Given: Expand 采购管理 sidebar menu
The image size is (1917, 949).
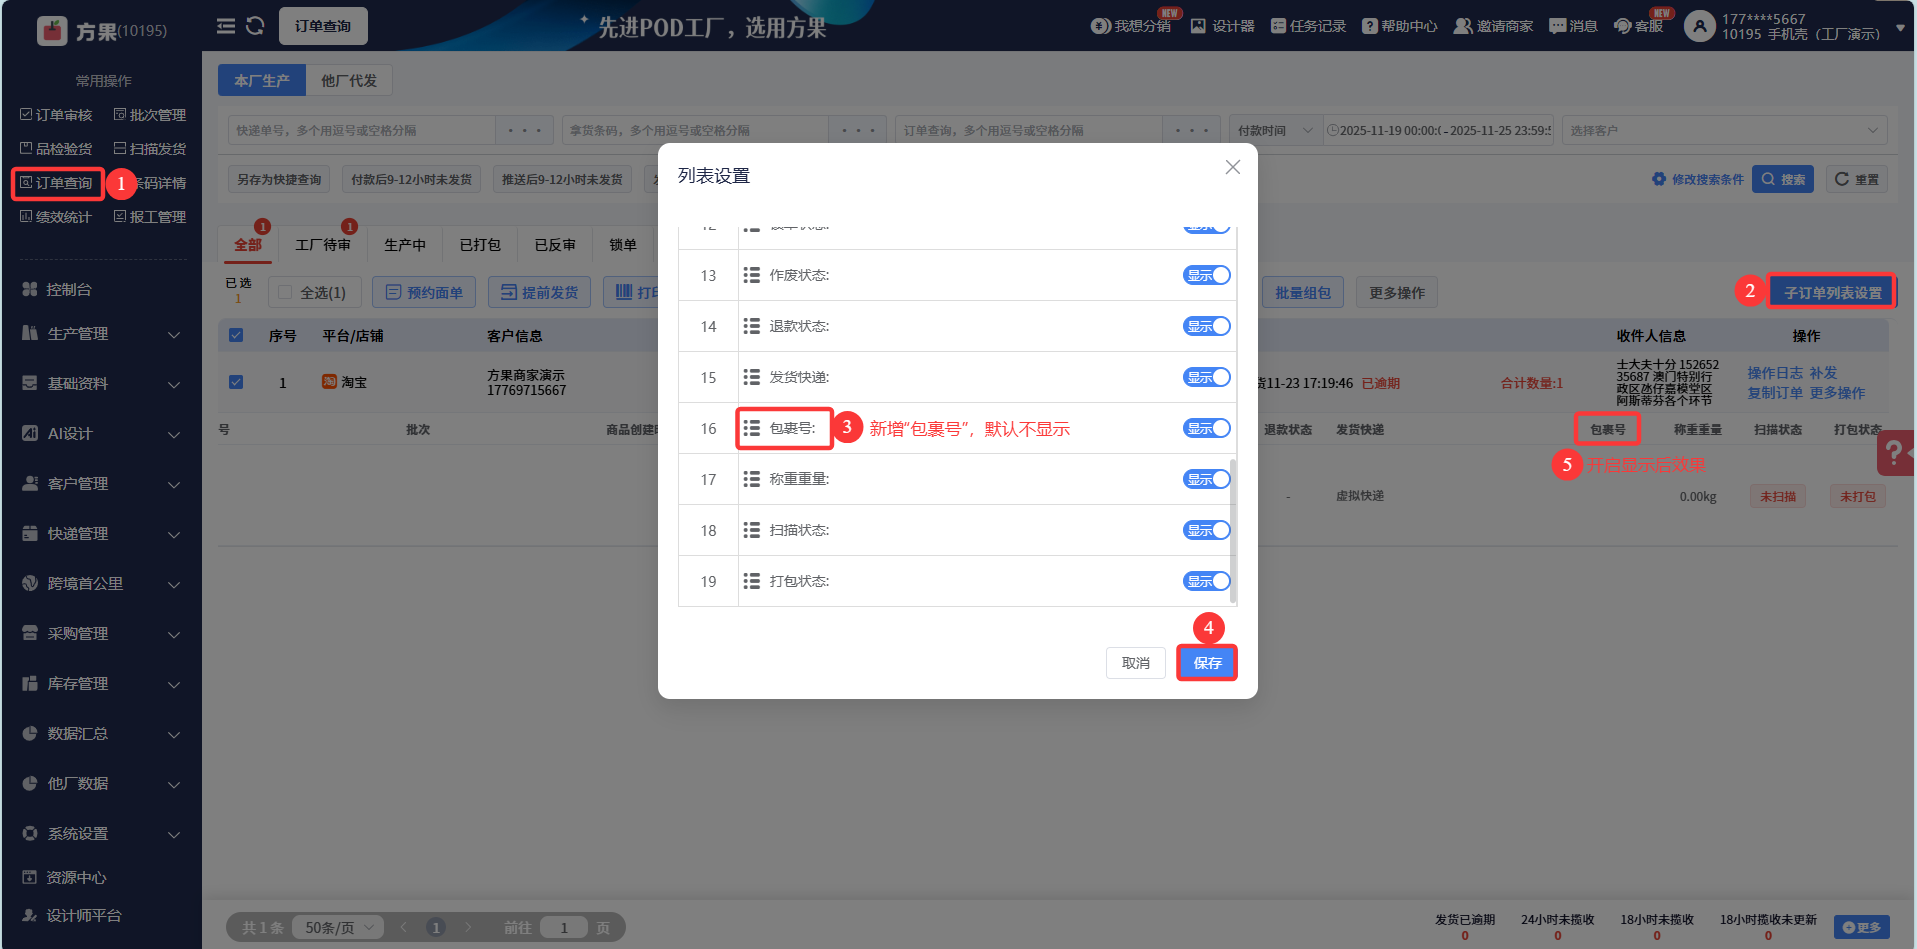Looking at the screenshot, I should (101, 634).
